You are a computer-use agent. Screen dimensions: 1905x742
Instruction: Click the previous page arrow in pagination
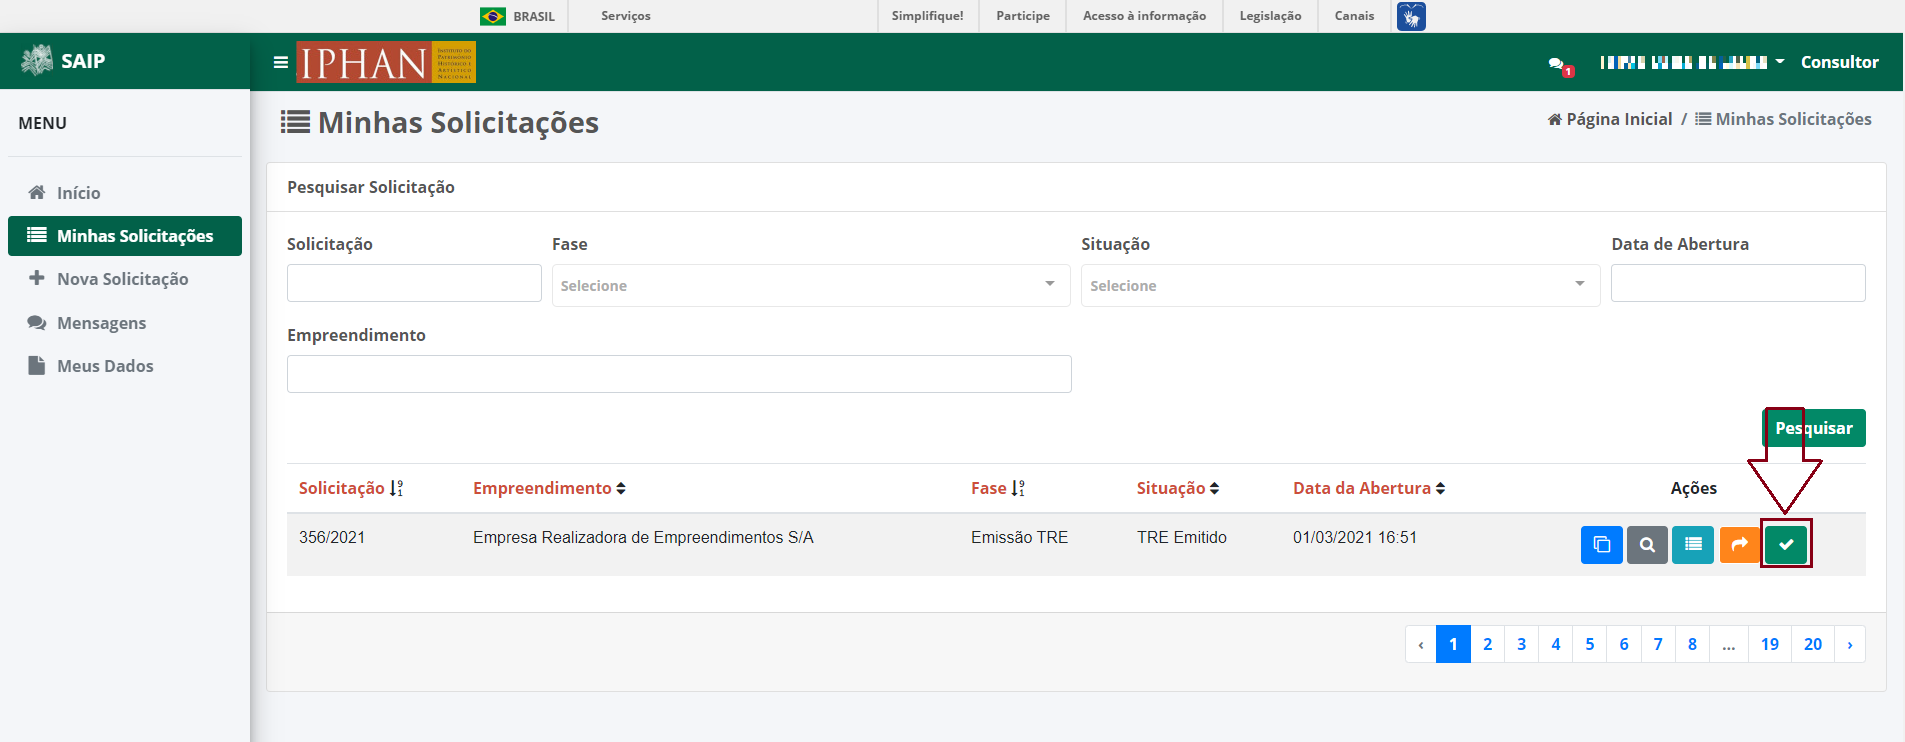click(1421, 644)
